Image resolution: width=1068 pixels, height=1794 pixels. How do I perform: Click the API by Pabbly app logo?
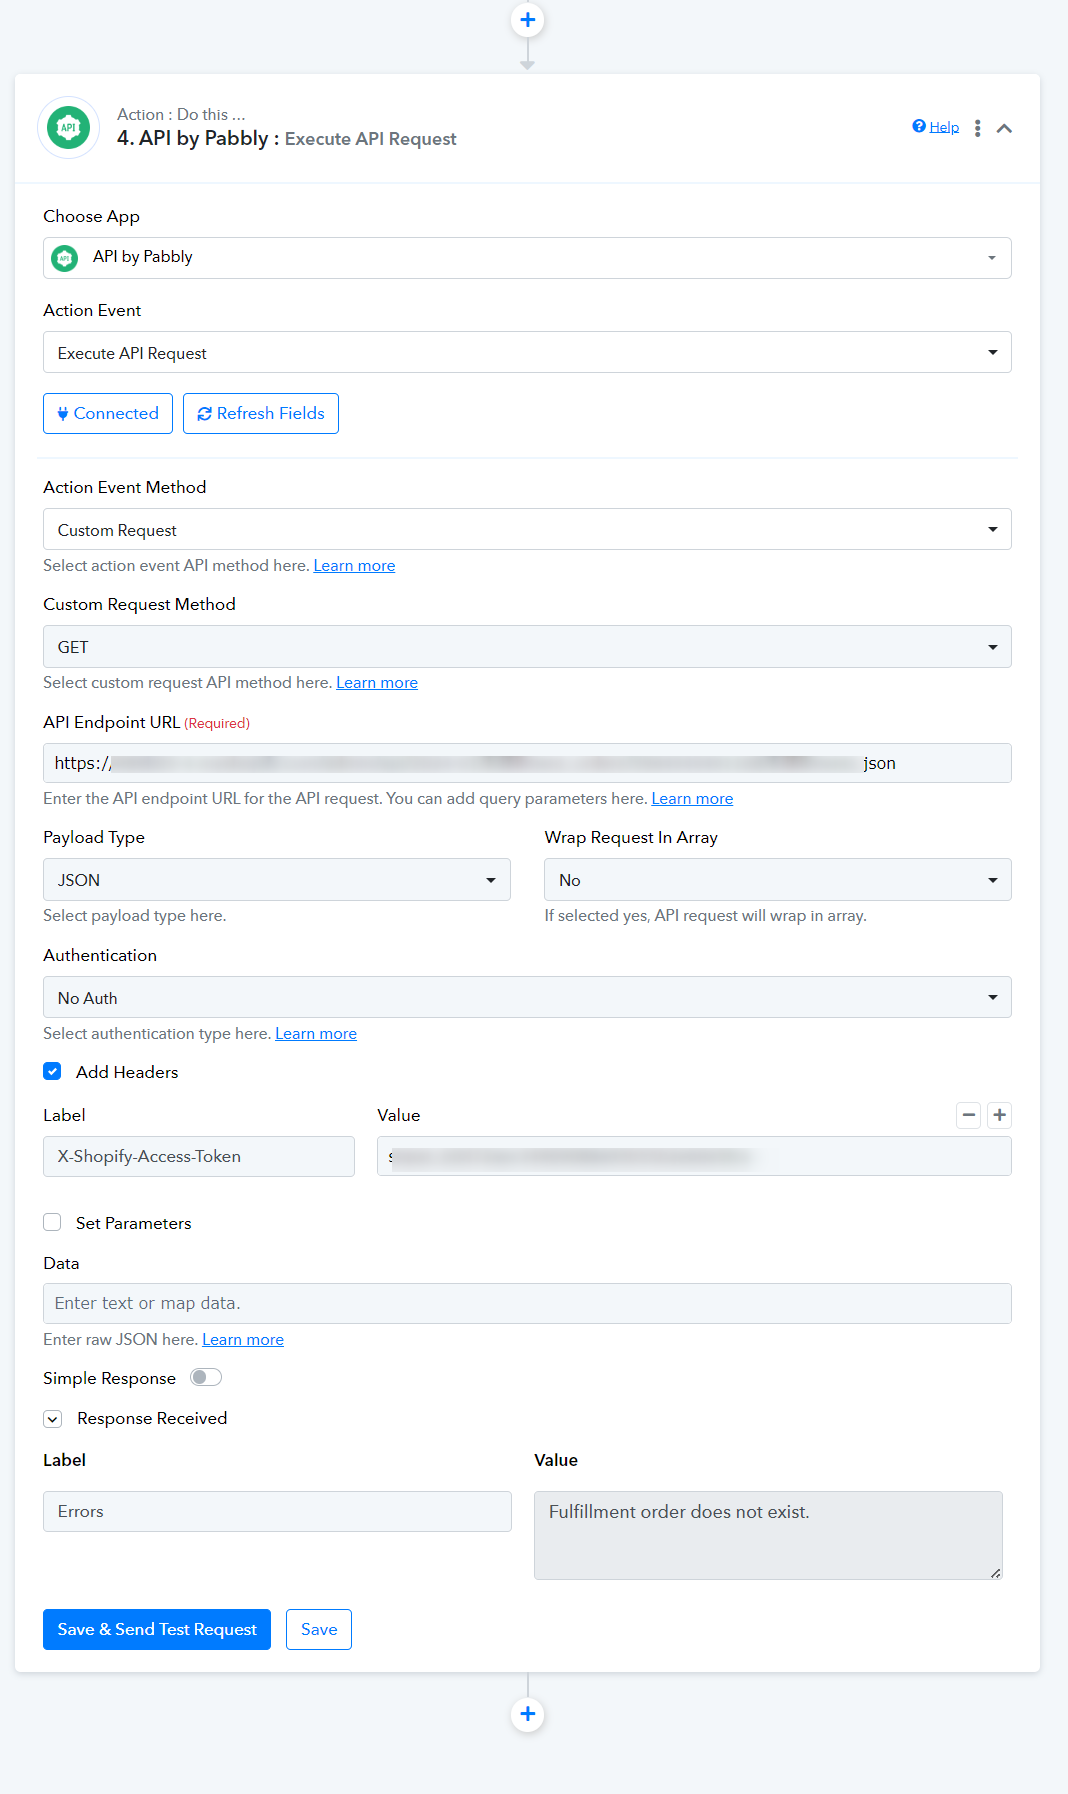click(68, 127)
